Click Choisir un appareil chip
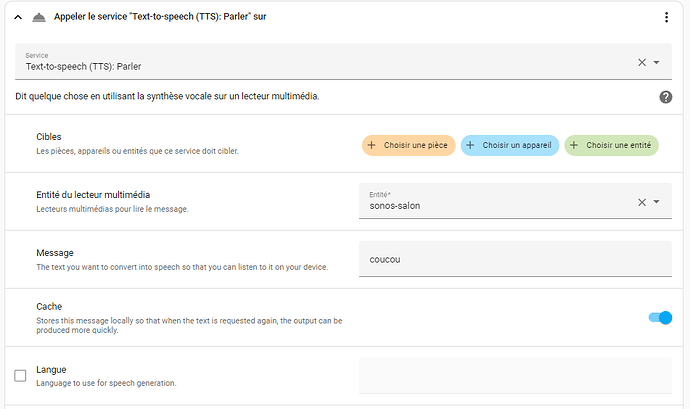The width and height of the screenshot is (690, 409). (x=510, y=145)
